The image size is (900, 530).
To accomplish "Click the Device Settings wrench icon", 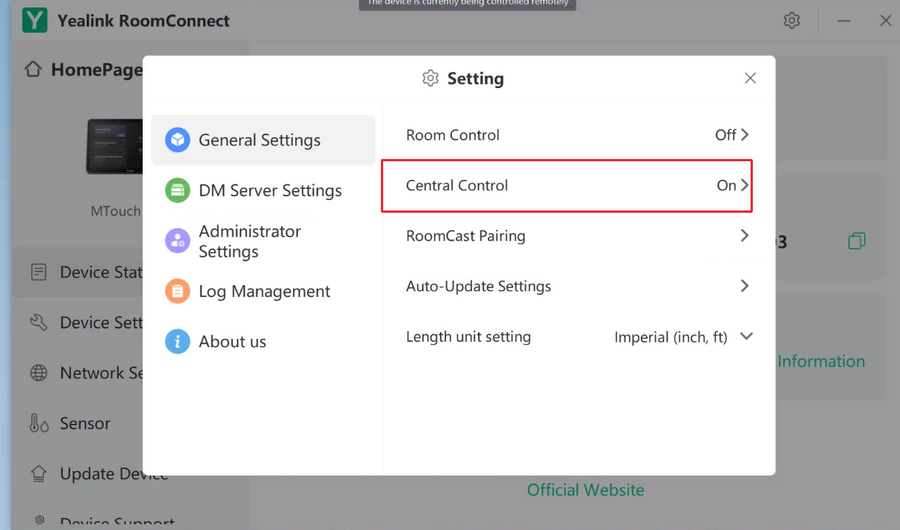I will (38, 322).
